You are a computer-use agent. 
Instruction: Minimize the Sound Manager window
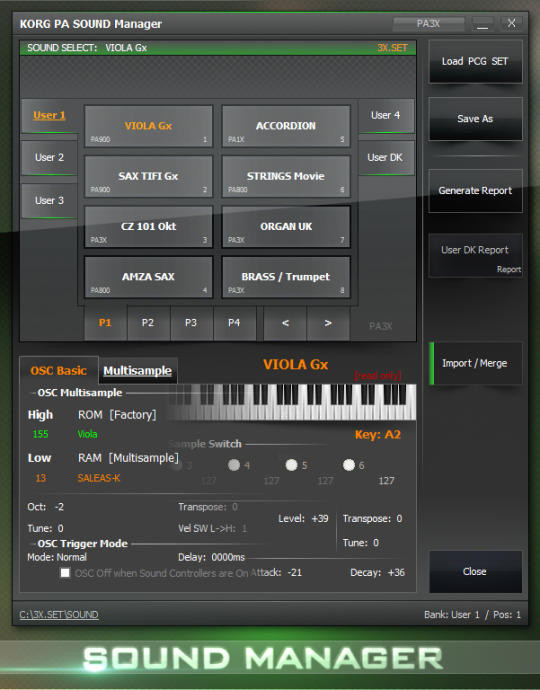pos(483,23)
